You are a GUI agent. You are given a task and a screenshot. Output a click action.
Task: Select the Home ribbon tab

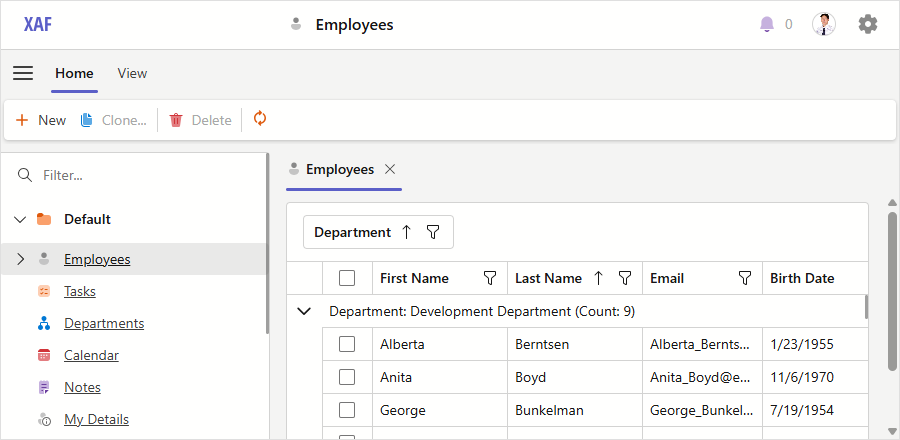(74, 73)
